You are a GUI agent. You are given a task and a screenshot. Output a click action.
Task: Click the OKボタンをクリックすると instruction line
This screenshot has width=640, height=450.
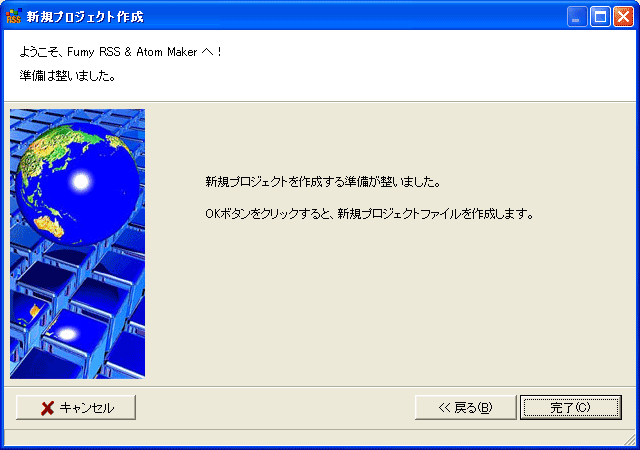point(370,214)
